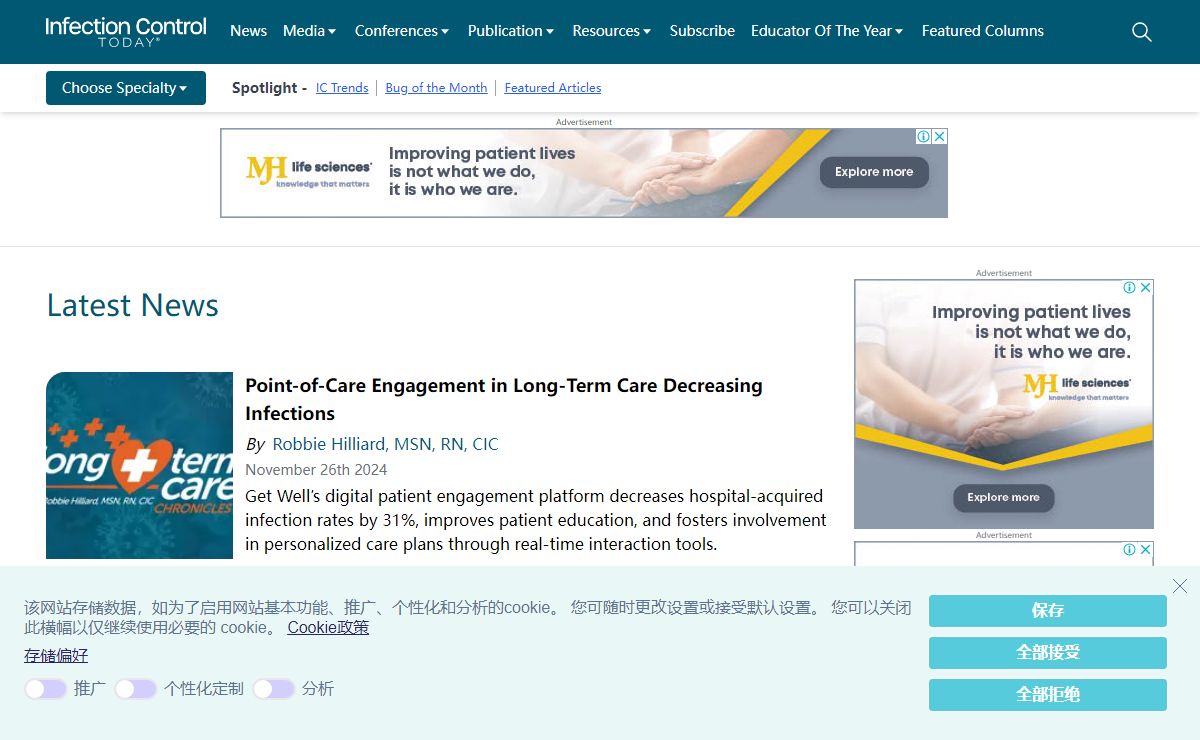Open the Conferences dropdown menu
Screen dimensions: 1200x740
click(x=402, y=31)
